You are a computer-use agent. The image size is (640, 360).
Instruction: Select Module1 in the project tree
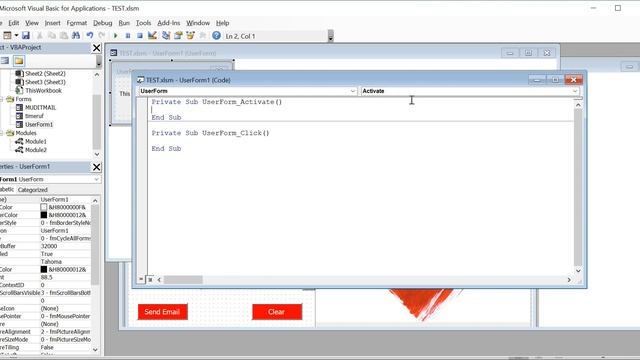36,142
